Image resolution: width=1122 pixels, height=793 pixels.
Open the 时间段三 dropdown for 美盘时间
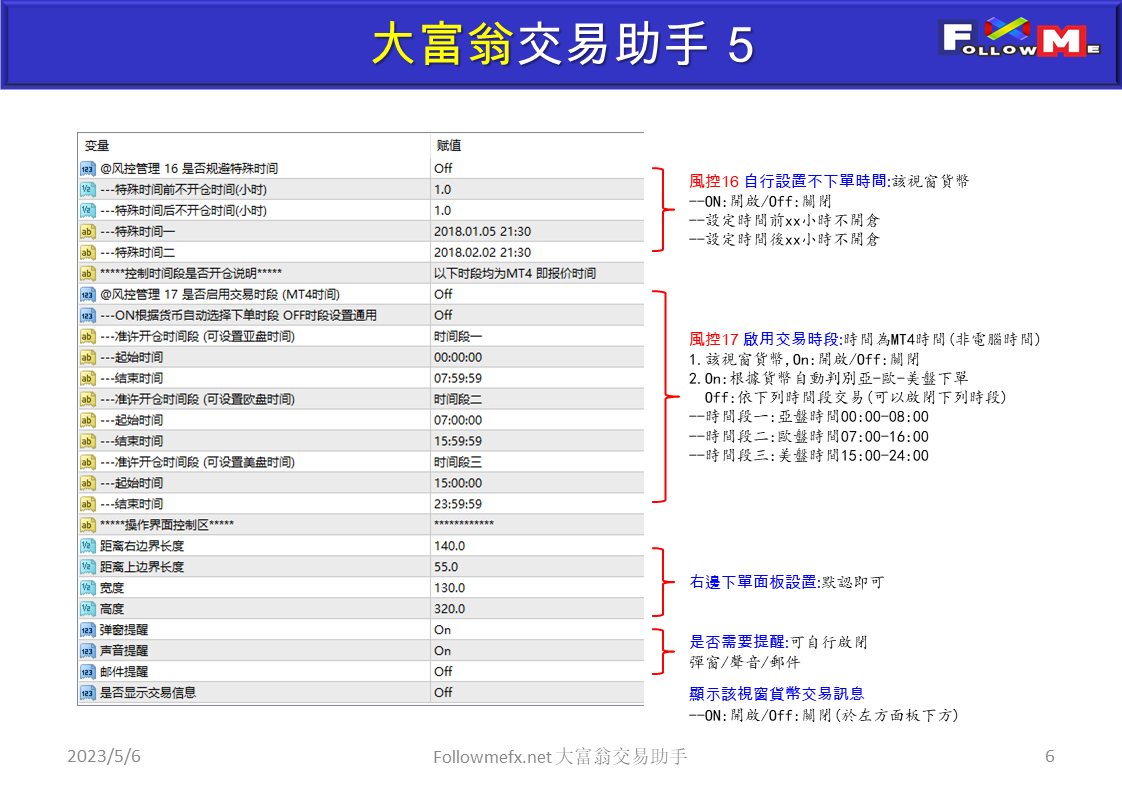[460, 461]
